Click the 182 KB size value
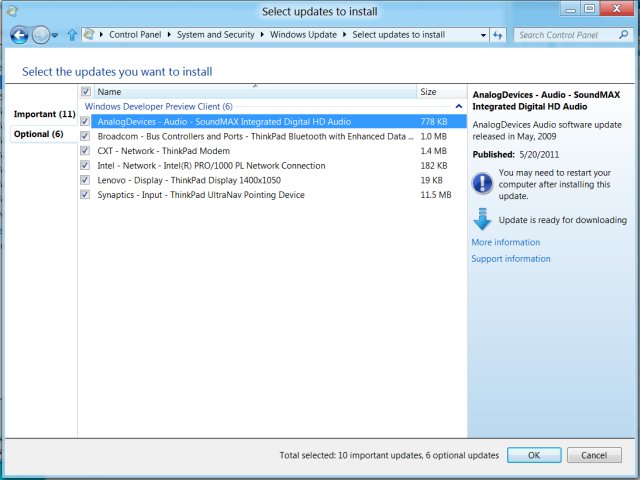Screen dimensions: 640x480 point(434,166)
